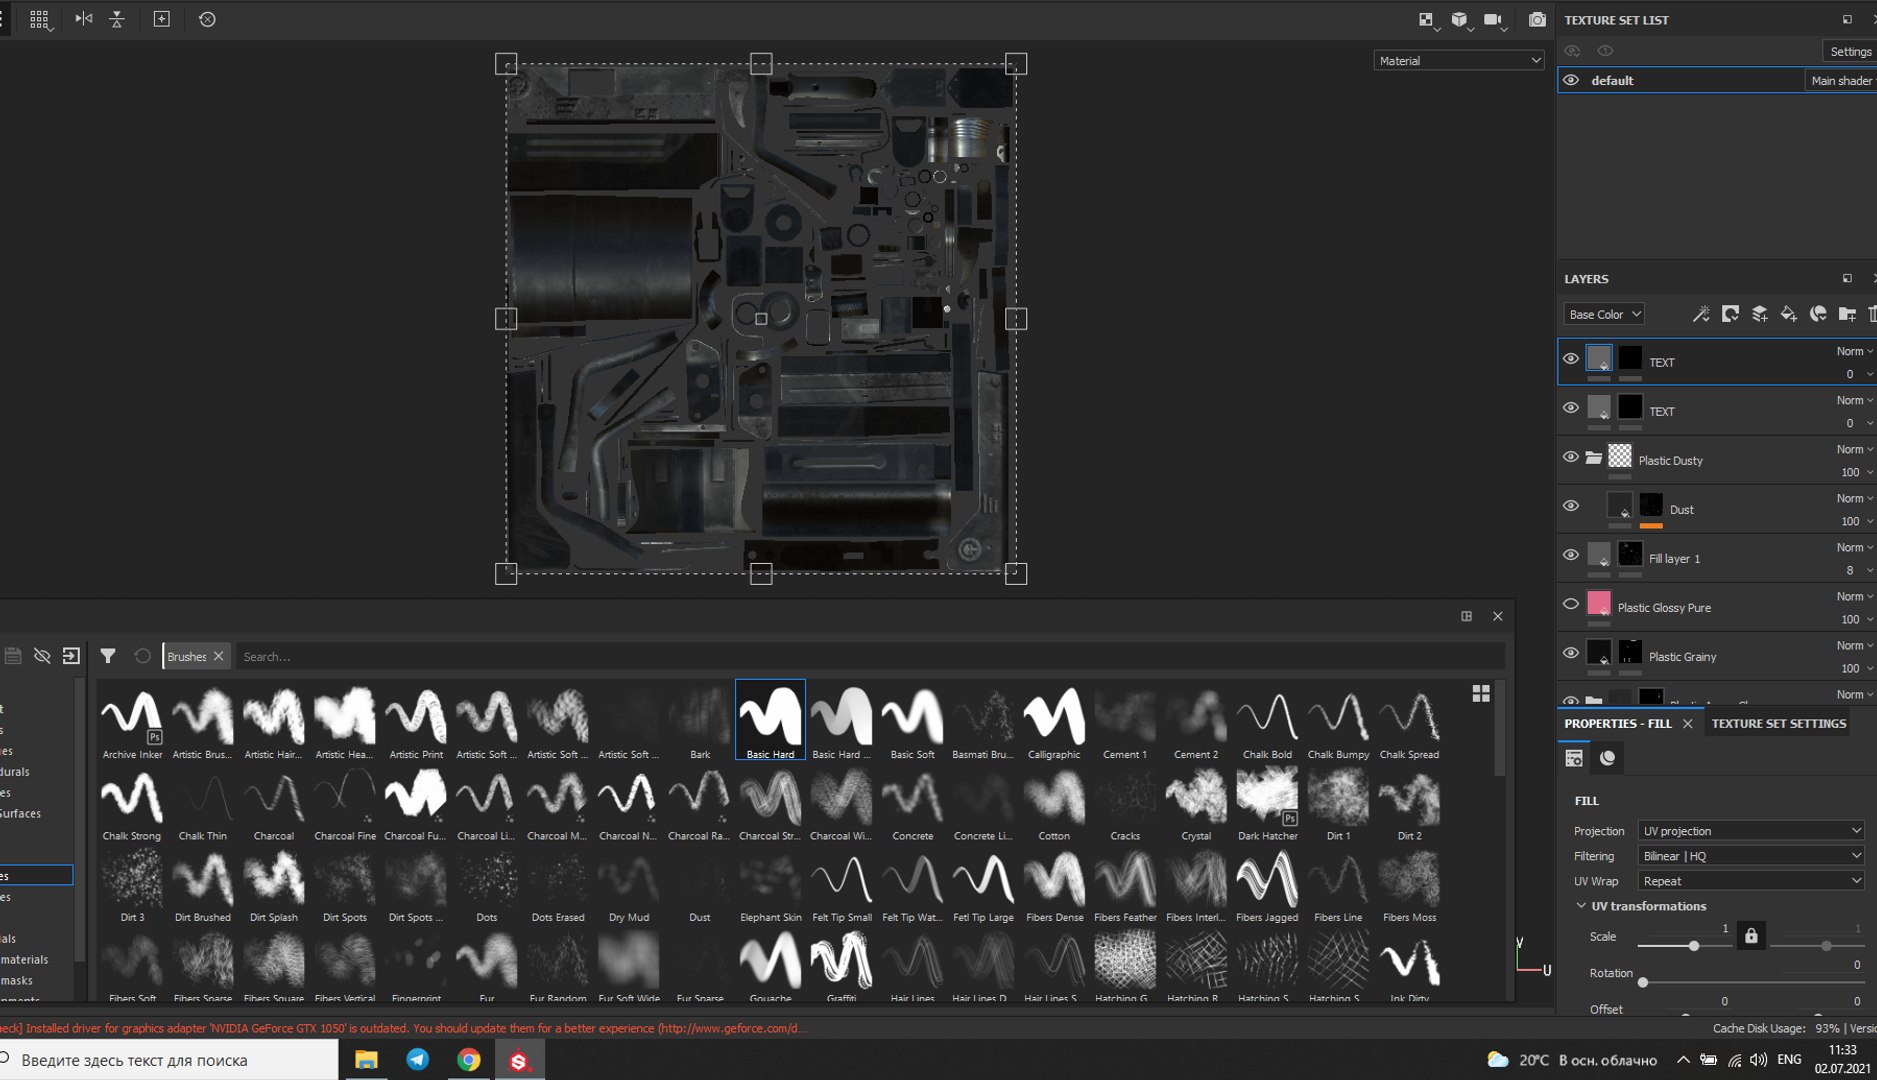Click the video camera icon in viewport toolbar
This screenshot has width=1877, height=1080.
coord(1493,19)
